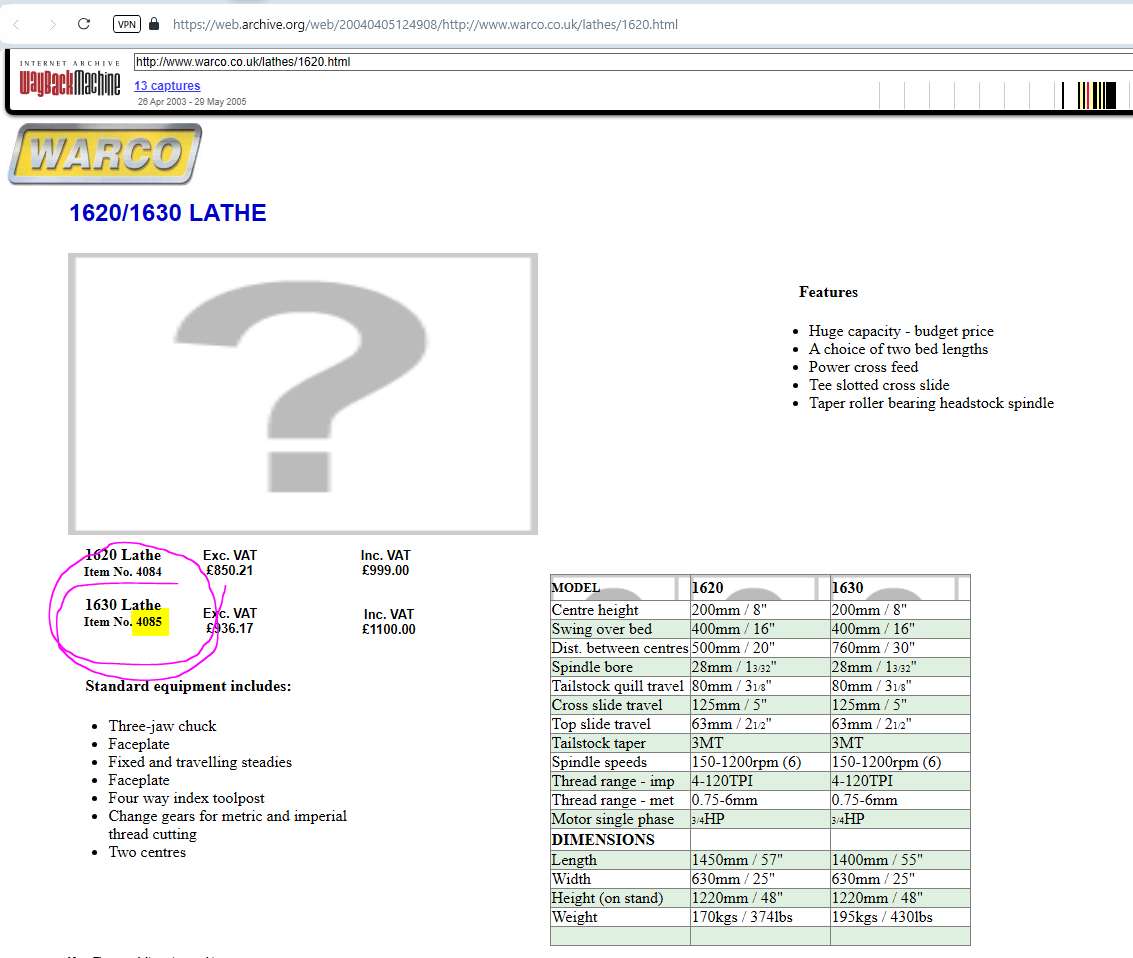Click 'Four way index toolpost' item
The height and width of the screenshot is (958, 1133).
(186, 798)
